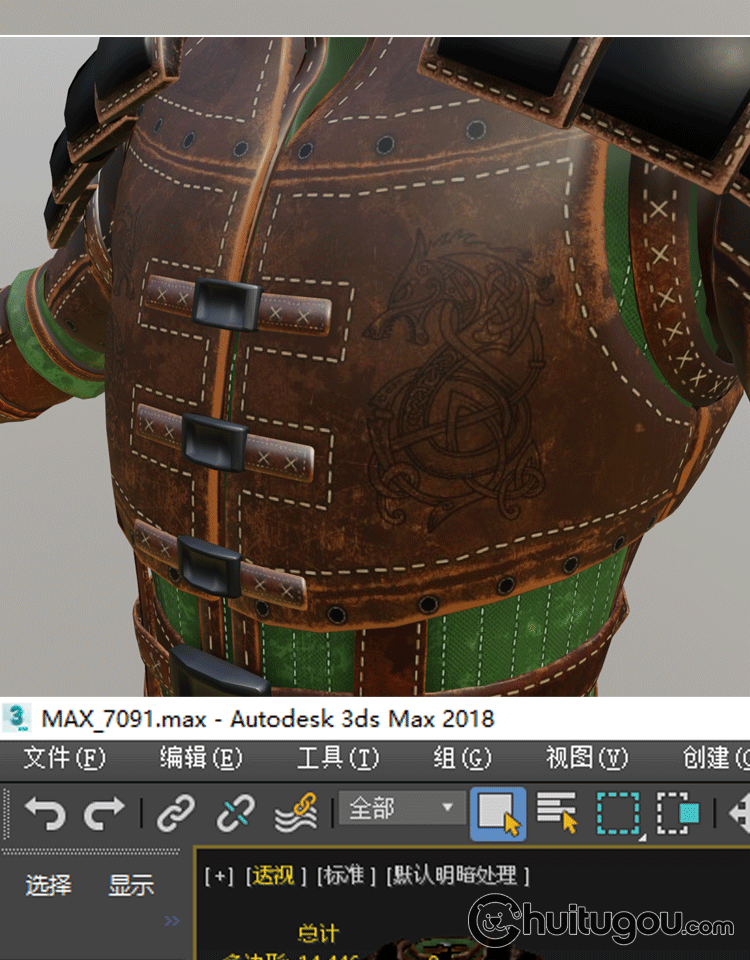Open the Select by Name tool
The width and height of the screenshot is (750, 960).
click(x=557, y=812)
